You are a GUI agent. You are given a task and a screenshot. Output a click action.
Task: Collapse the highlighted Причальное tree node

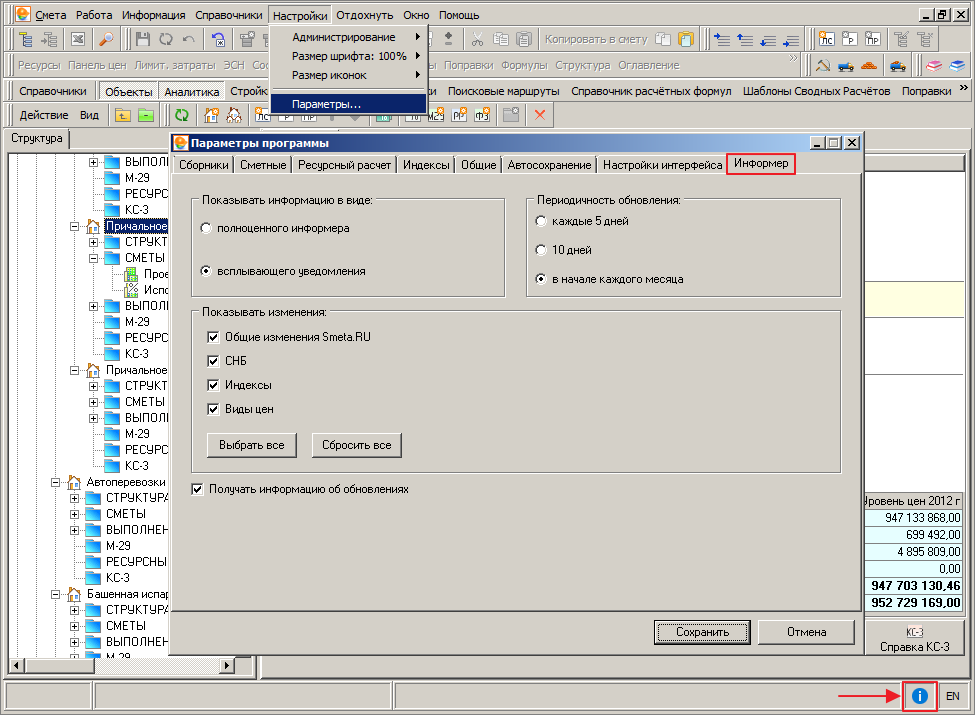pos(75,226)
